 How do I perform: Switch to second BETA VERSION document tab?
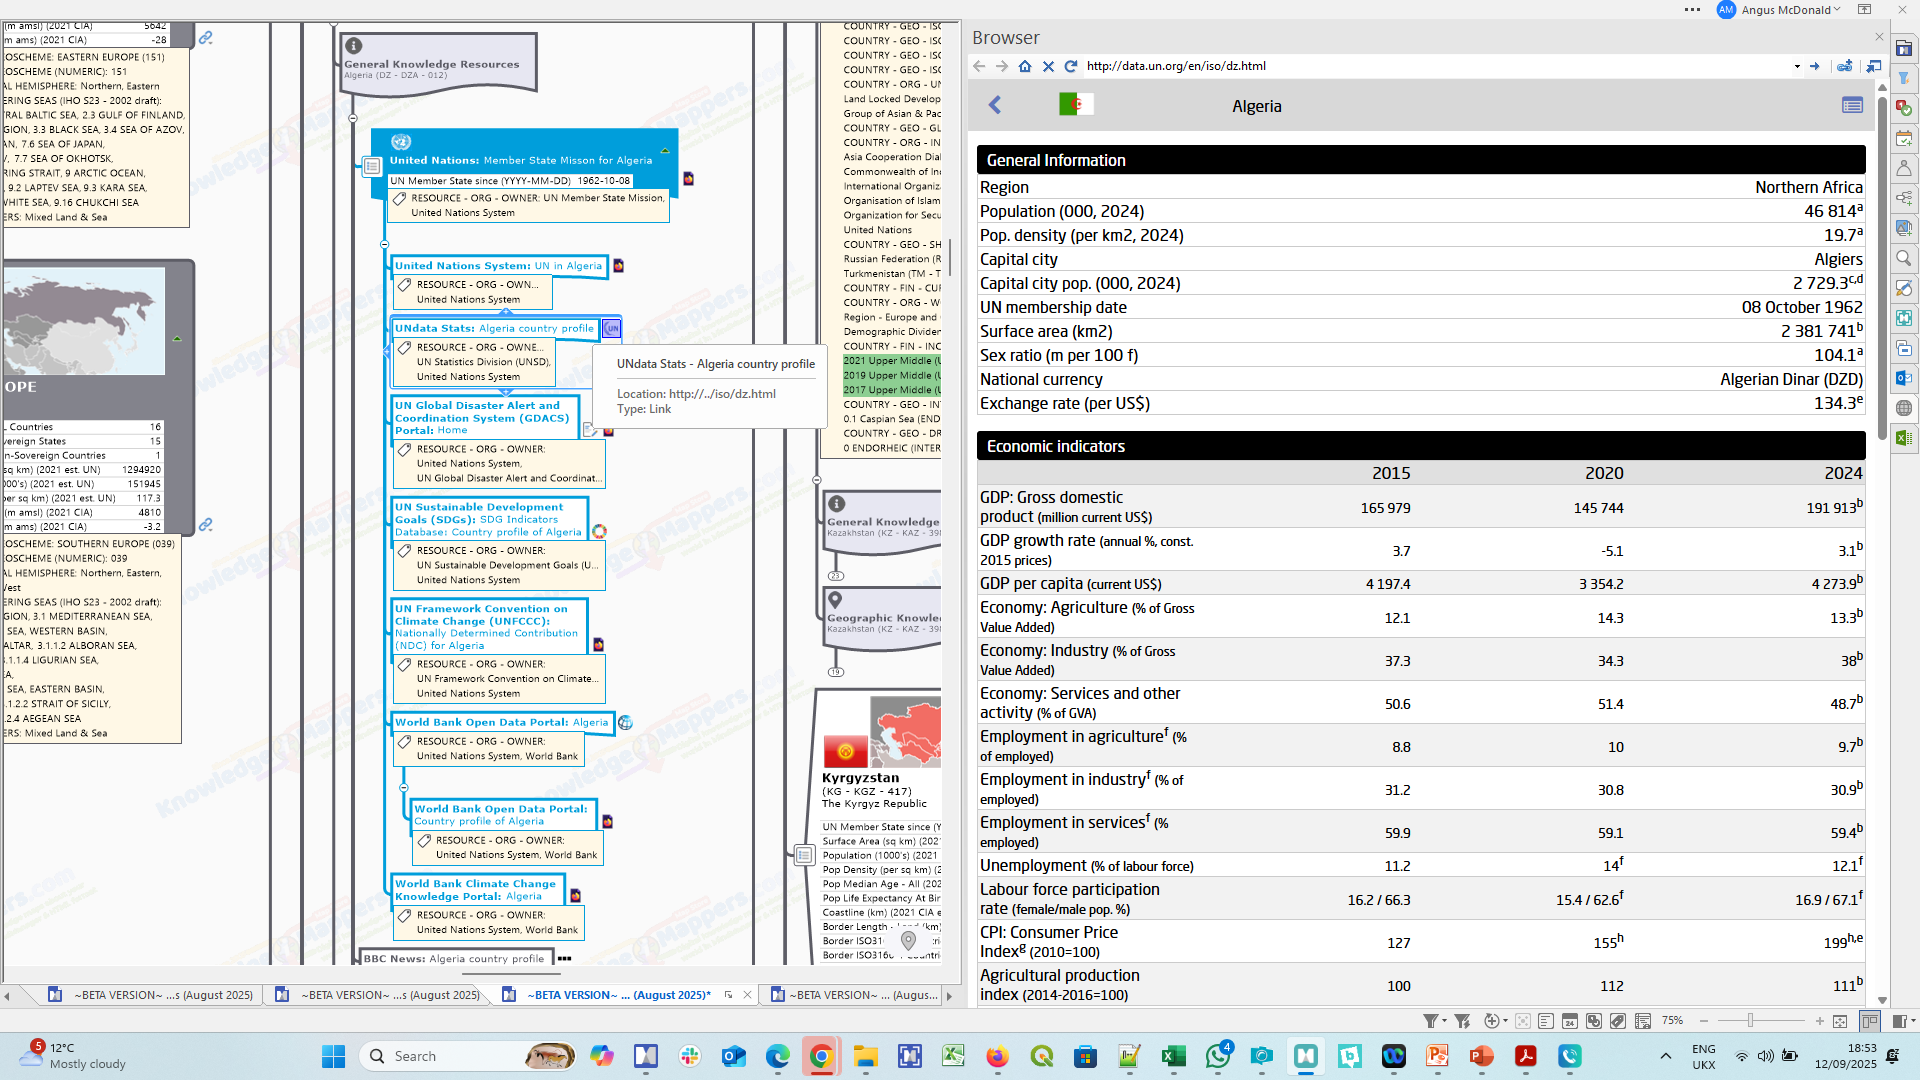380,995
